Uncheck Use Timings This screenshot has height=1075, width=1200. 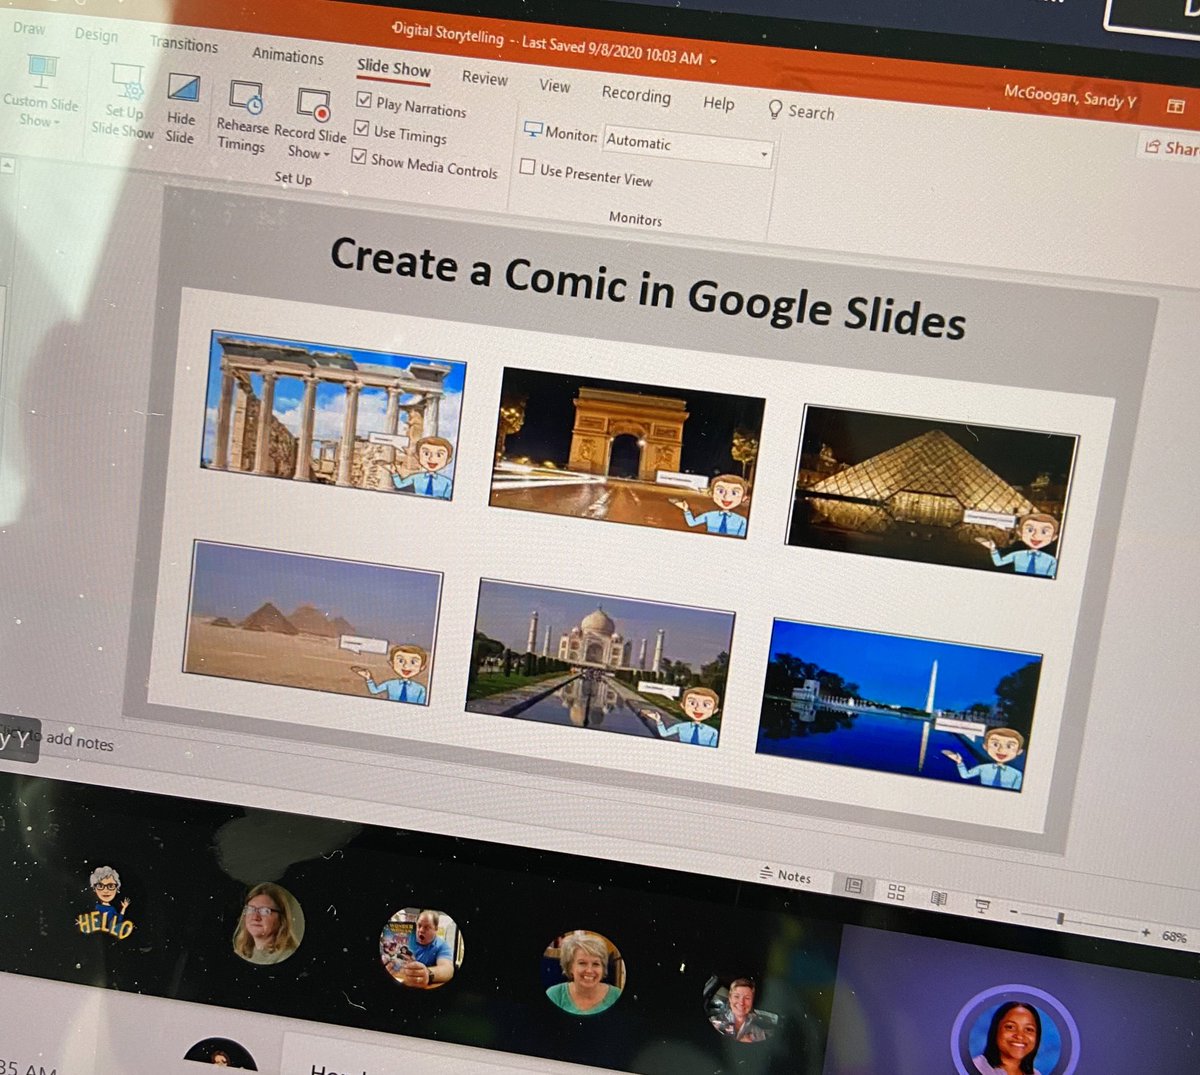pos(361,129)
